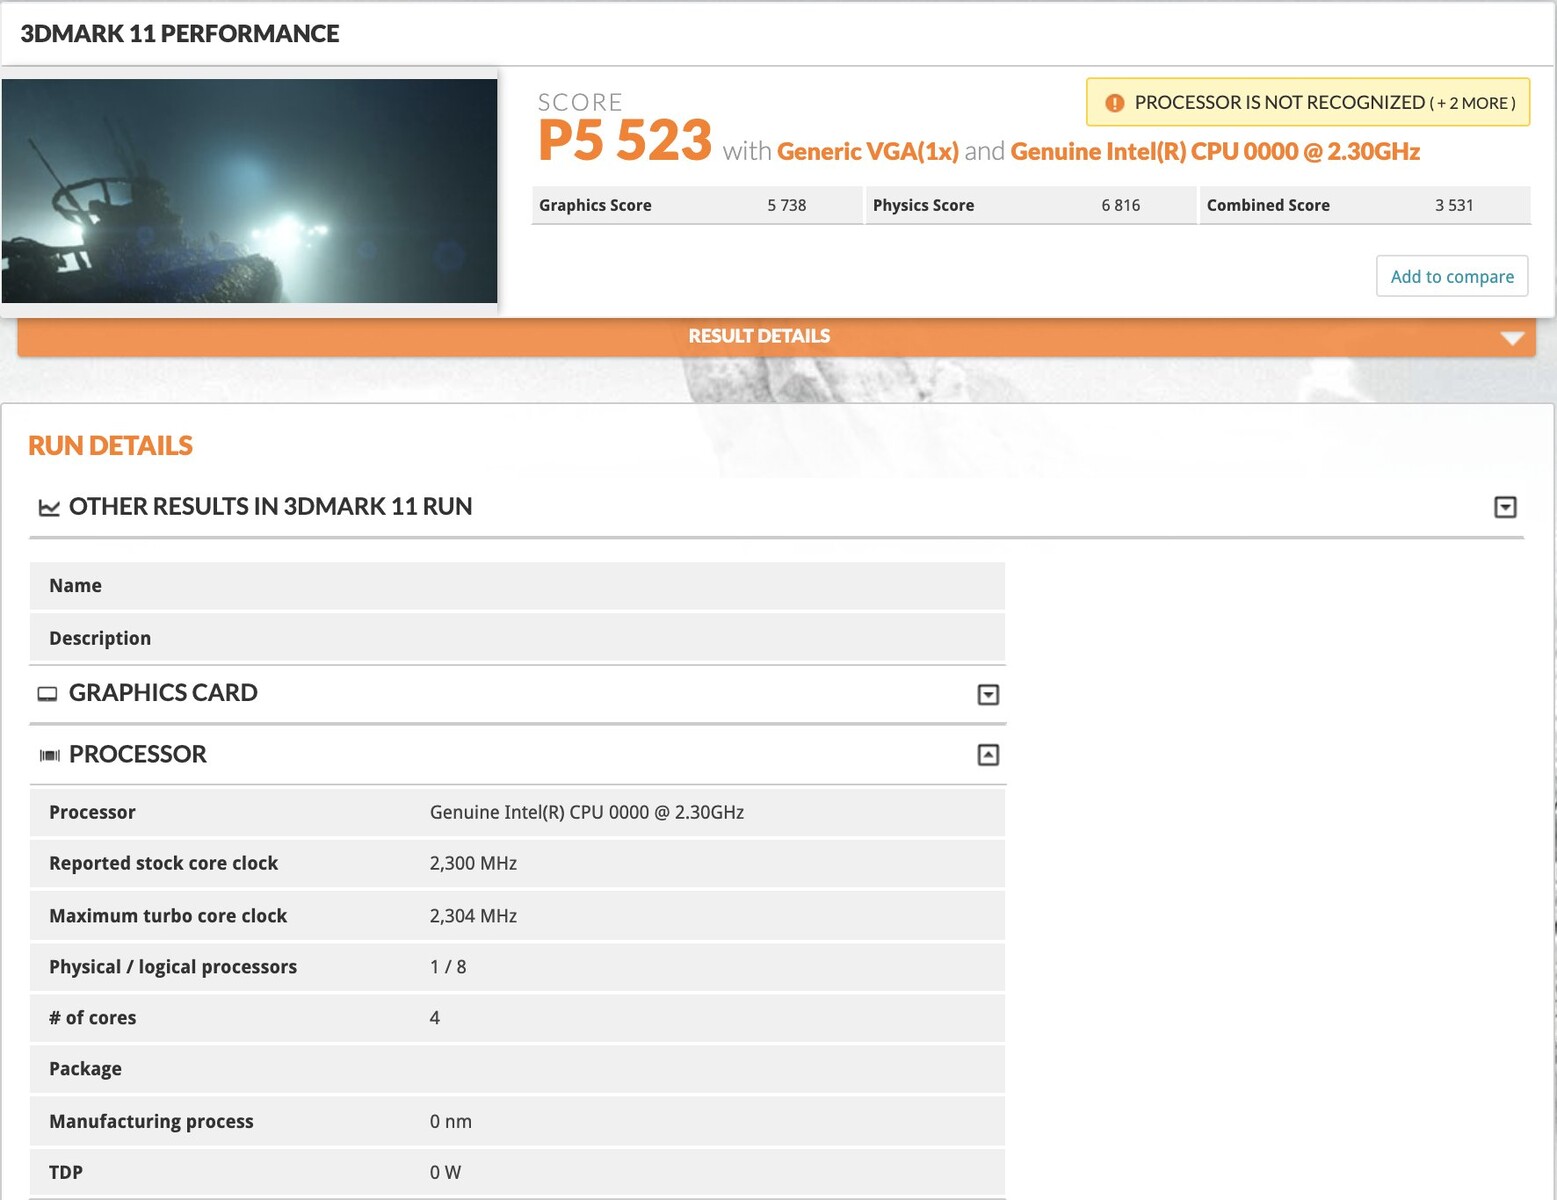Click the Combined Score 3 531 cell
This screenshot has width=1557, height=1200.
[1365, 205]
